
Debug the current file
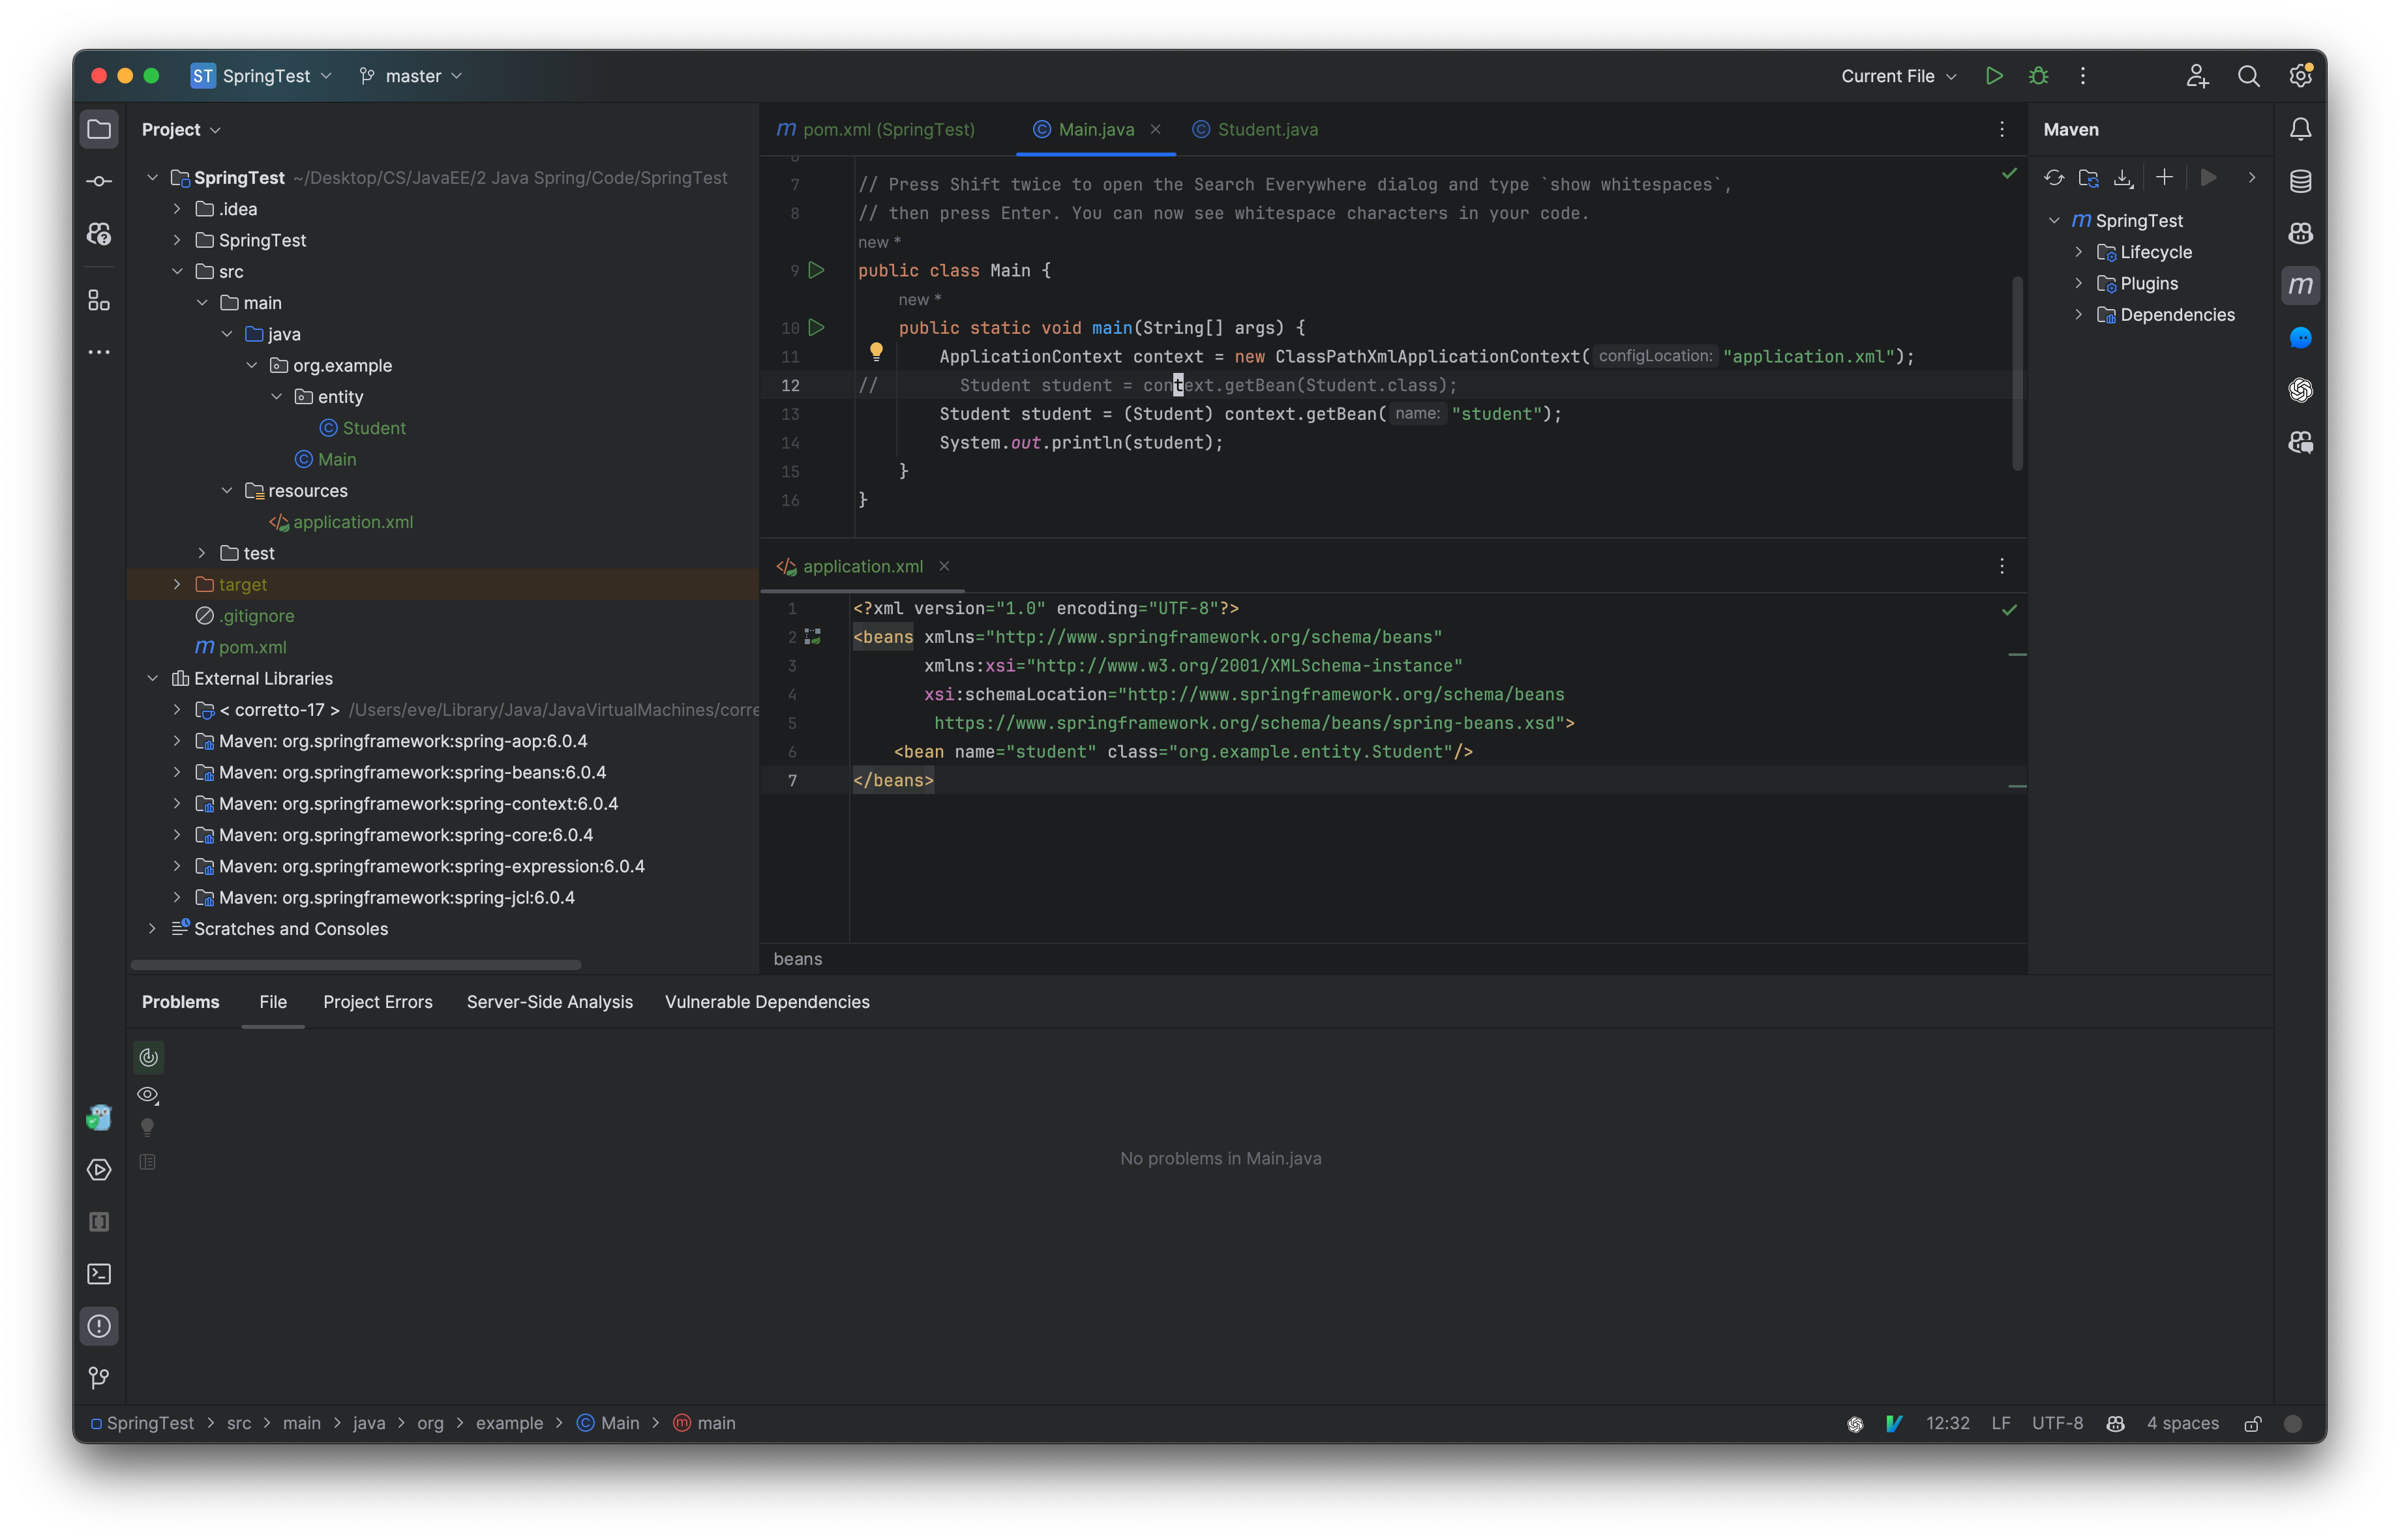click(2038, 76)
